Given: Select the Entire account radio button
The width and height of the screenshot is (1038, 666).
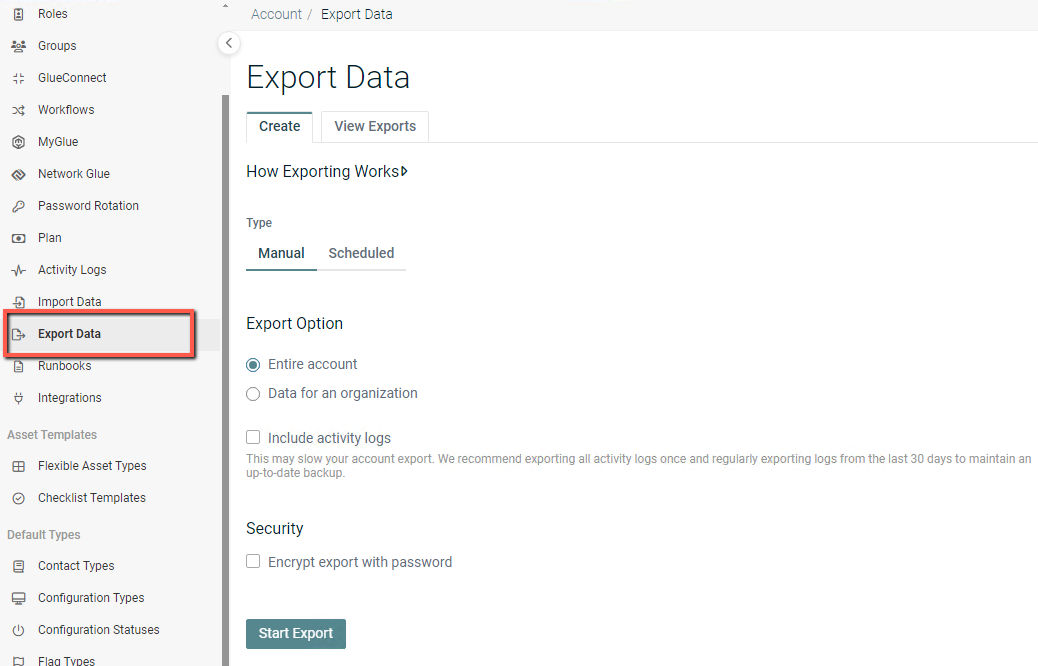Looking at the screenshot, I should tap(253, 365).
